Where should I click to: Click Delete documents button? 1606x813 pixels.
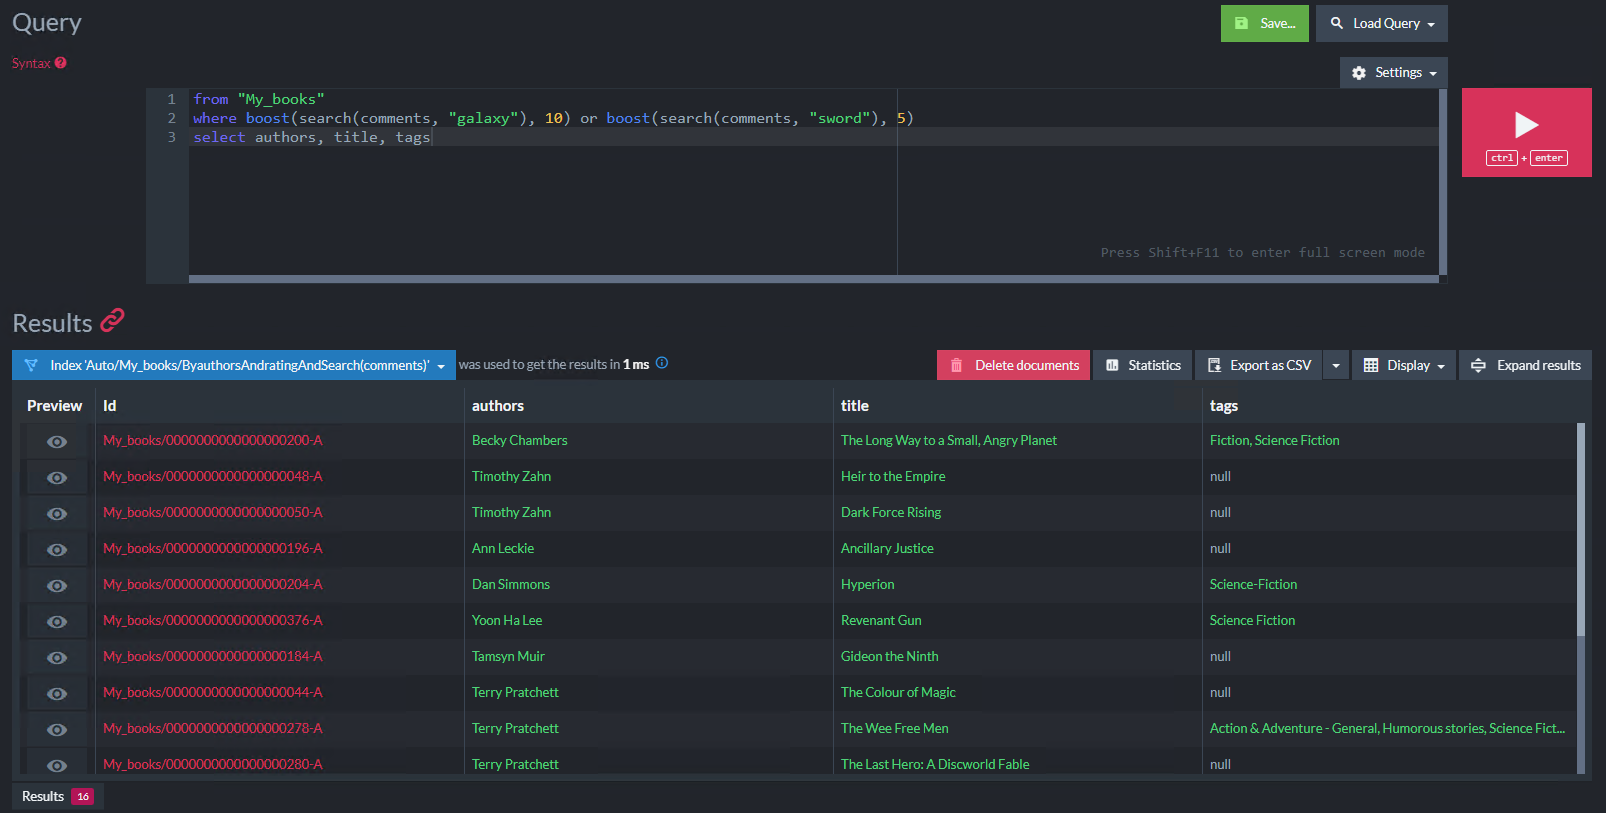1013,365
